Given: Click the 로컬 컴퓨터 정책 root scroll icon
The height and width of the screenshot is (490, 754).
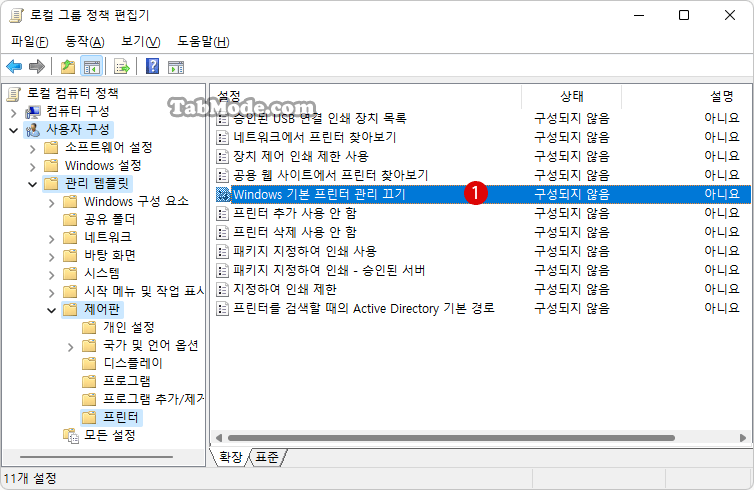Looking at the screenshot, I should (14, 94).
